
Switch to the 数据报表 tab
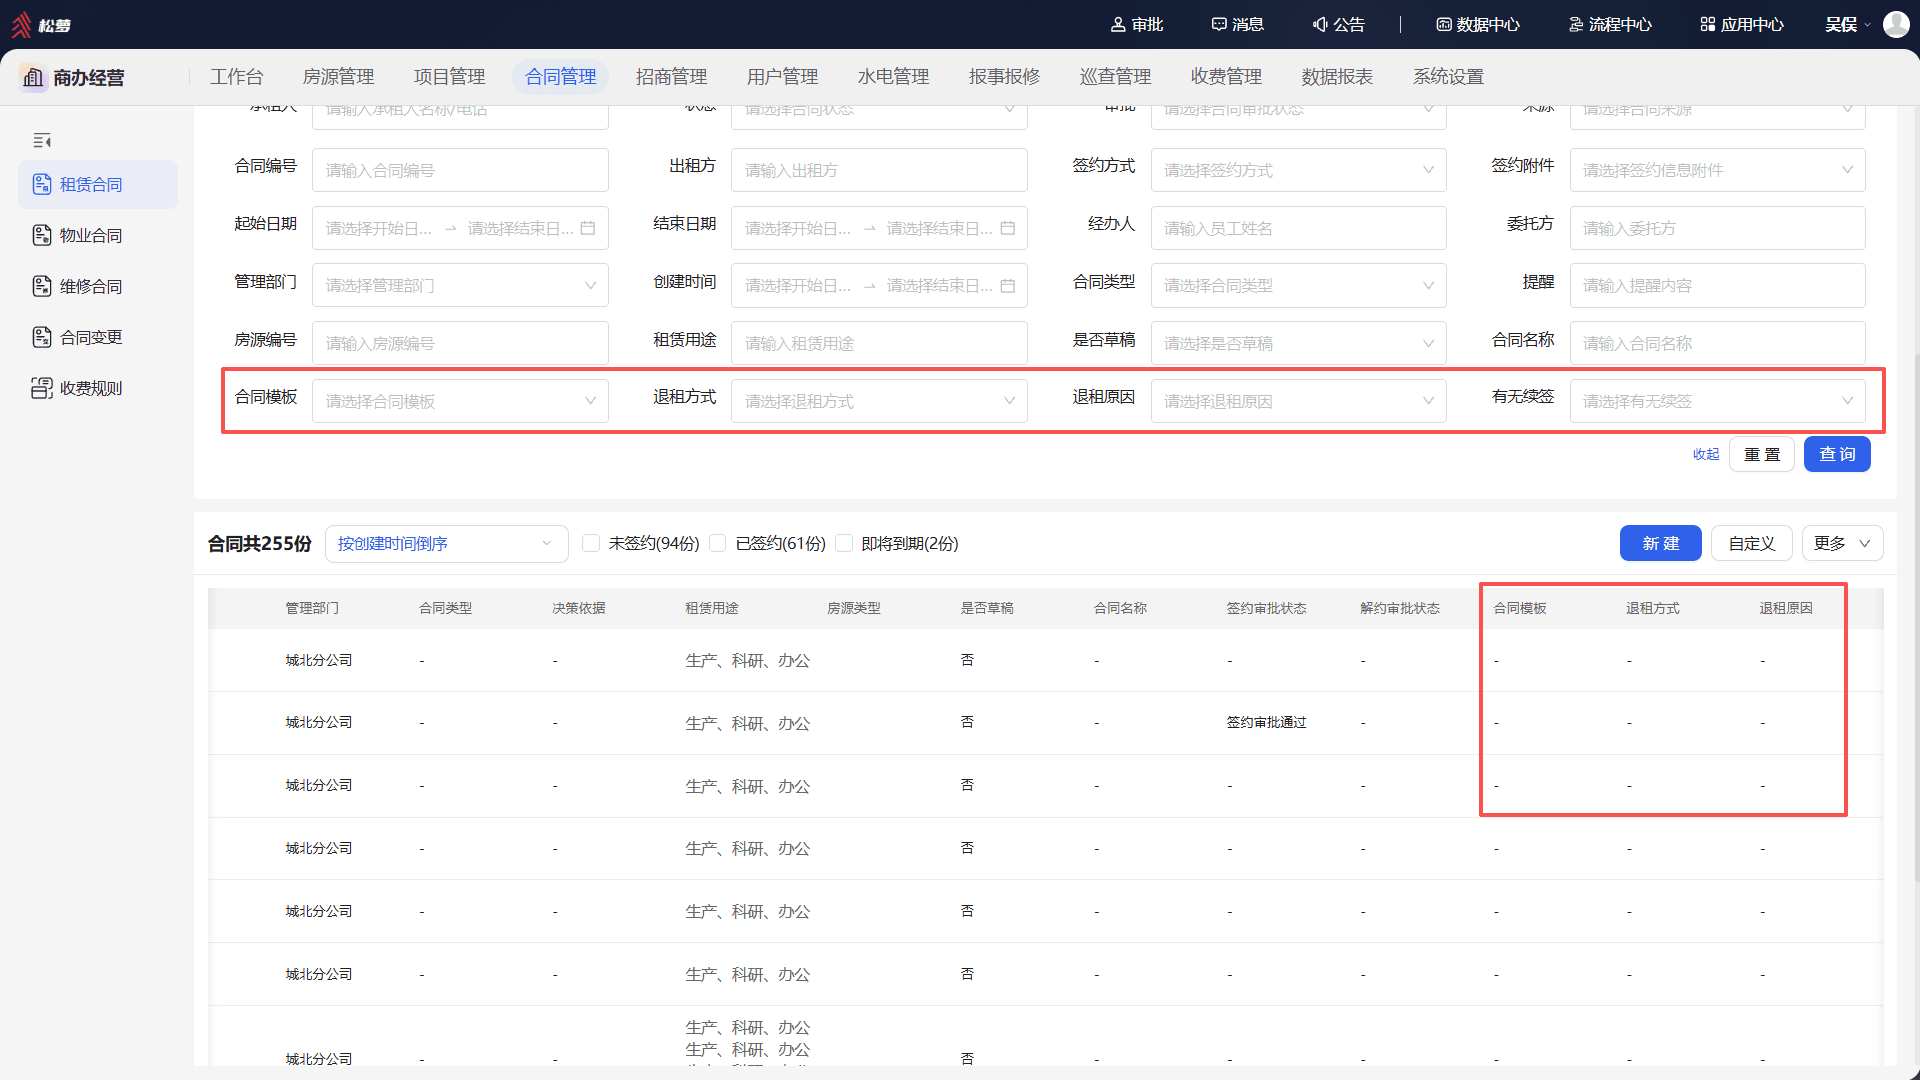[1337, 77]
